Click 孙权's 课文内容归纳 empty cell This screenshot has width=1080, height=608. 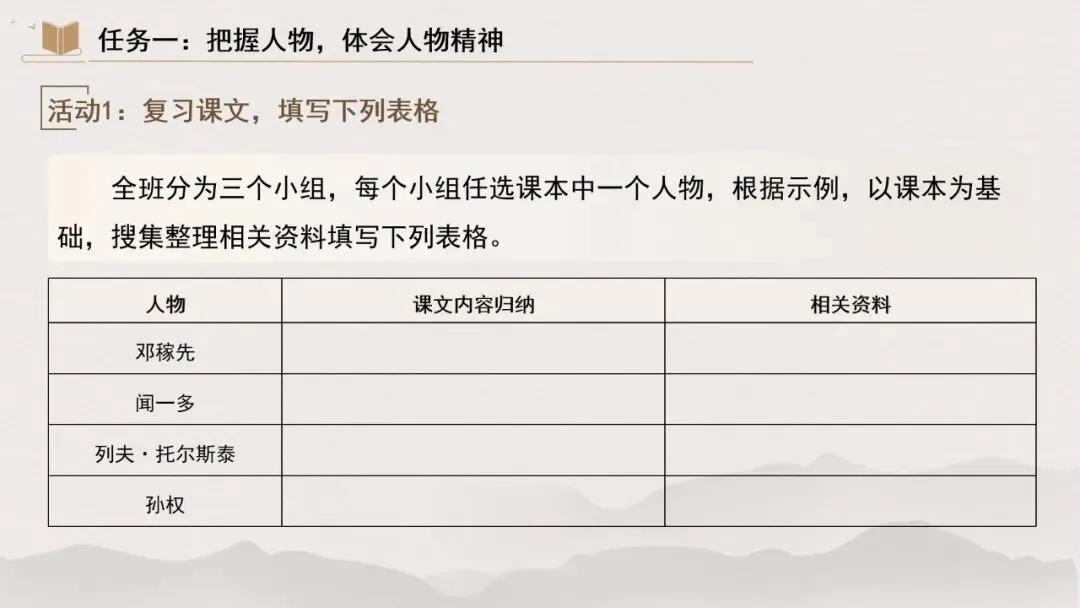coord(473,504)
